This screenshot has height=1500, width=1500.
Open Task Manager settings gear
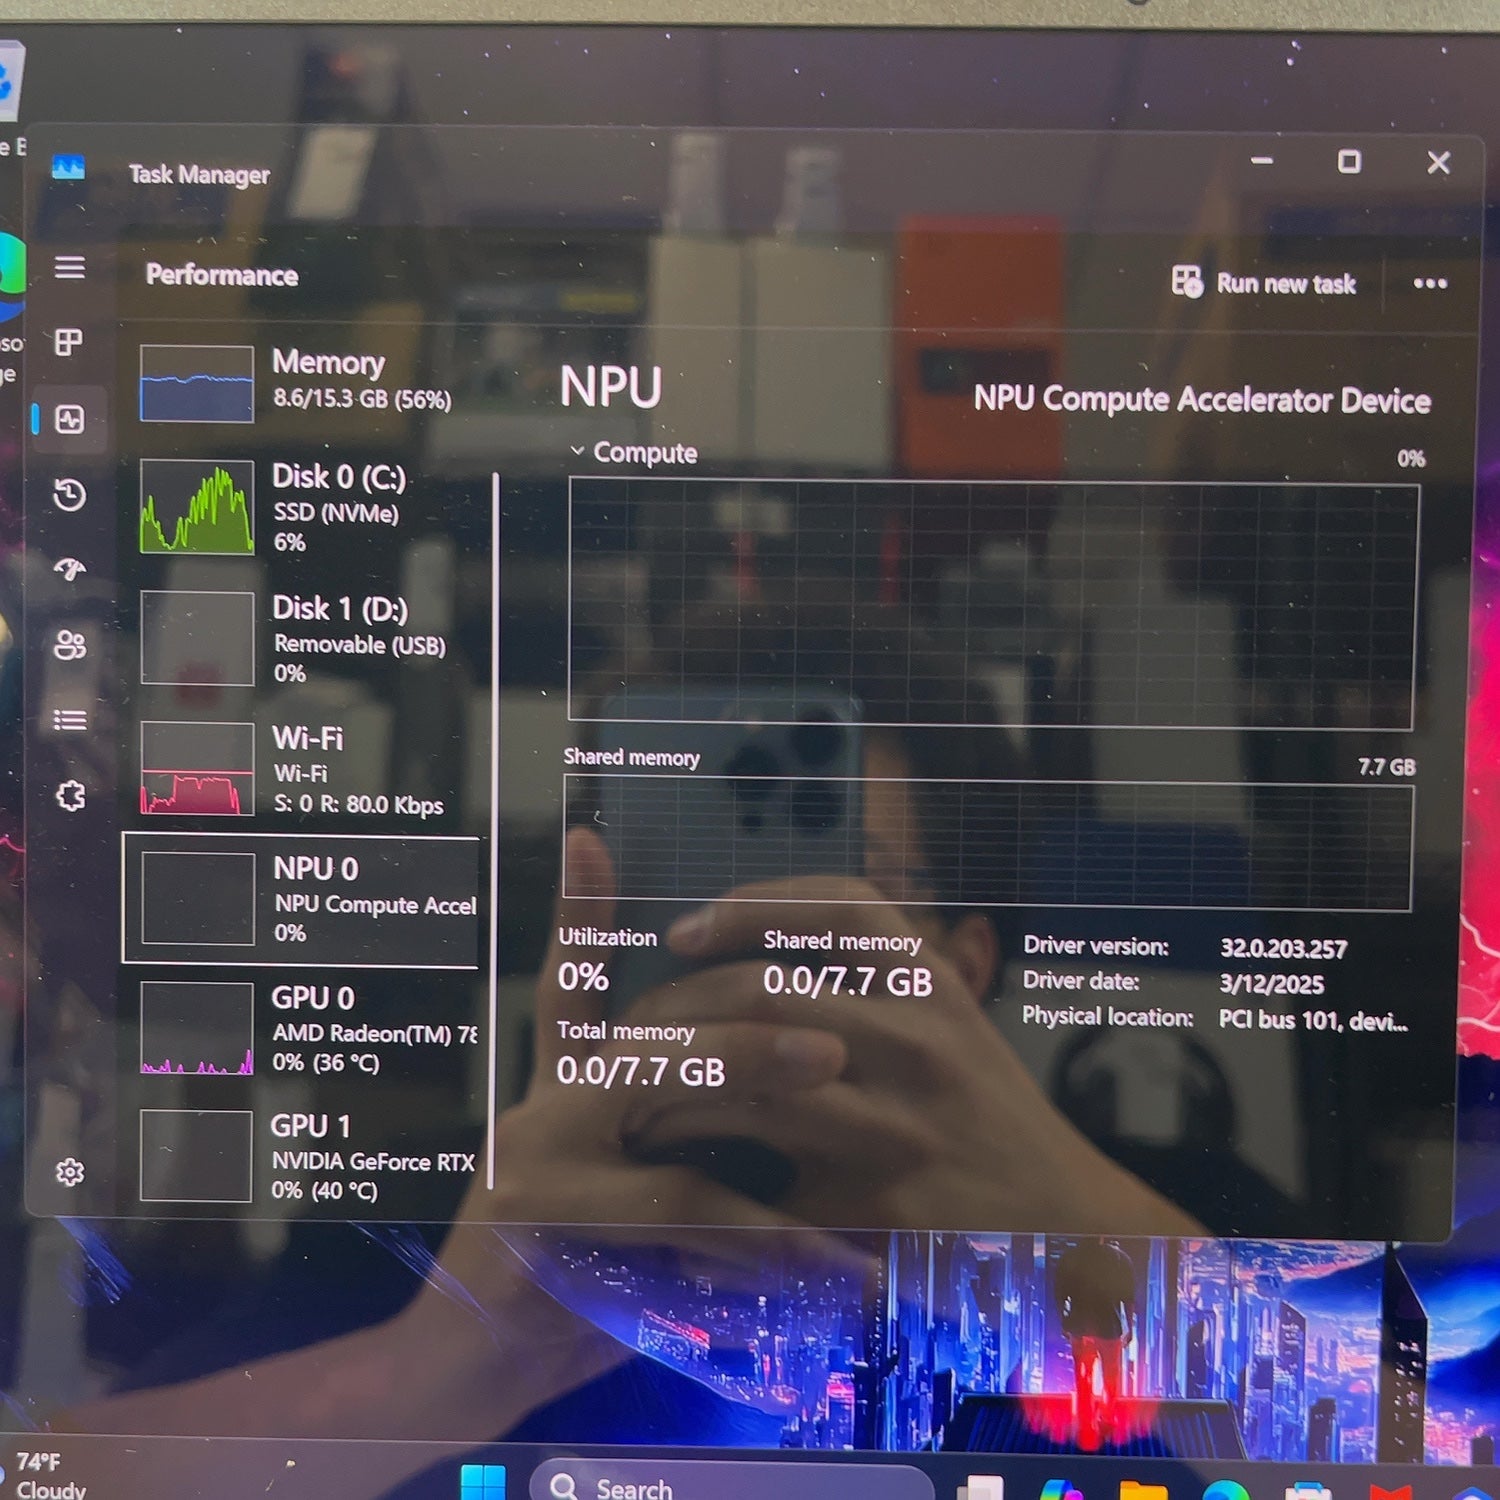click(x=69, y=1171)
